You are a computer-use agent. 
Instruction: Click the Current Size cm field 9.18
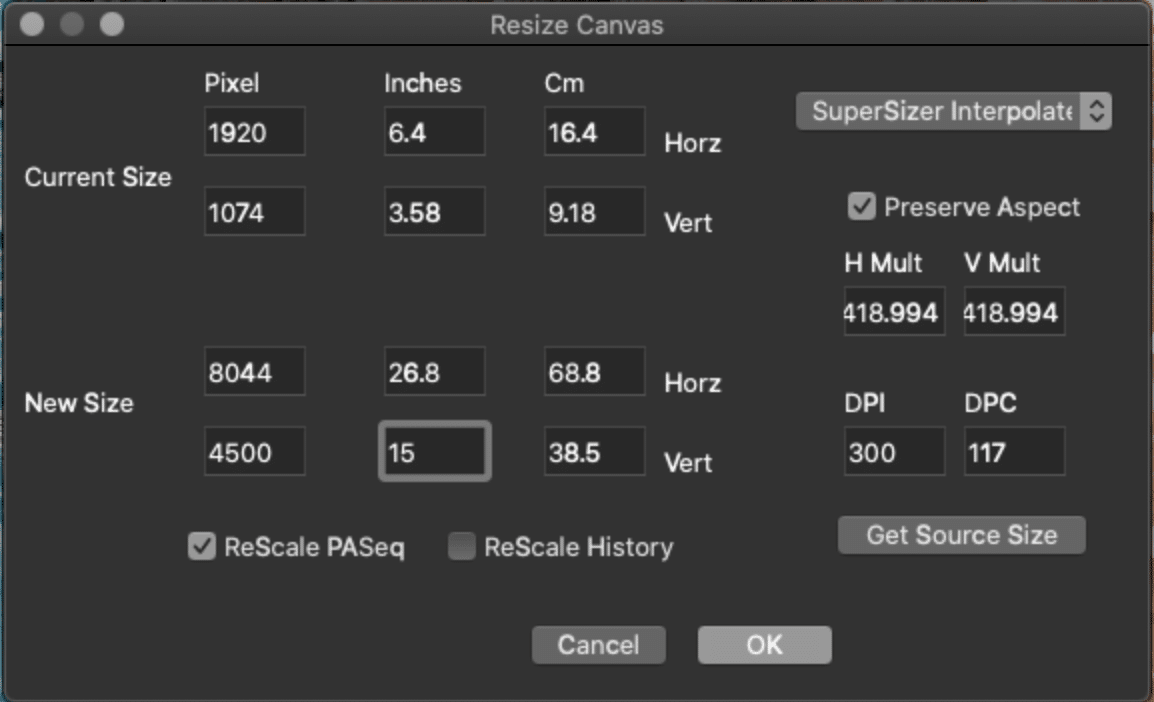coord(595,211)
